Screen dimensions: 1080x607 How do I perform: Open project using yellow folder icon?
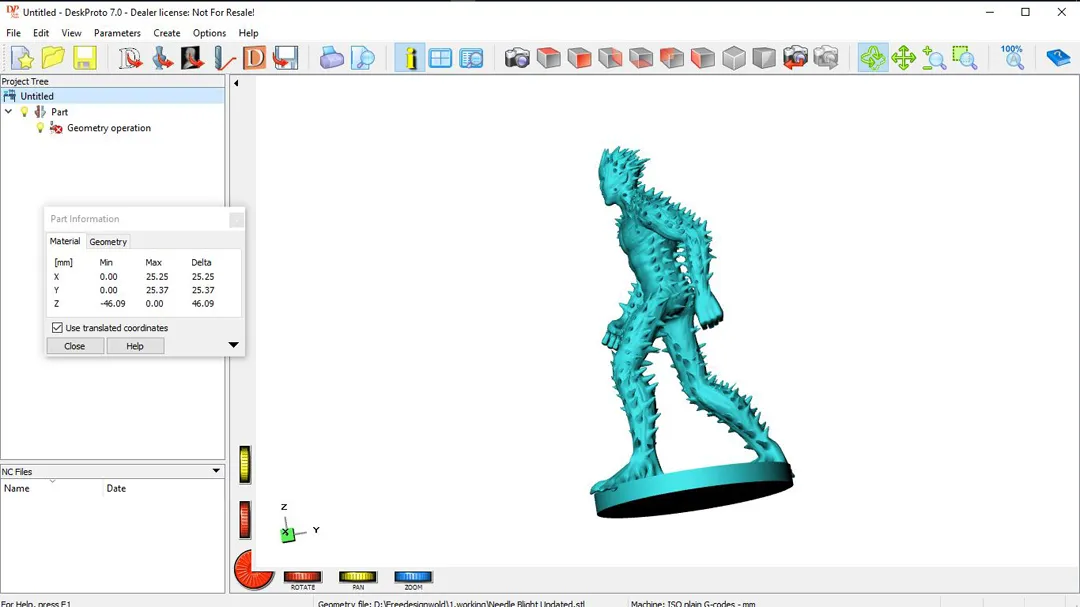[x=53, y=59]
